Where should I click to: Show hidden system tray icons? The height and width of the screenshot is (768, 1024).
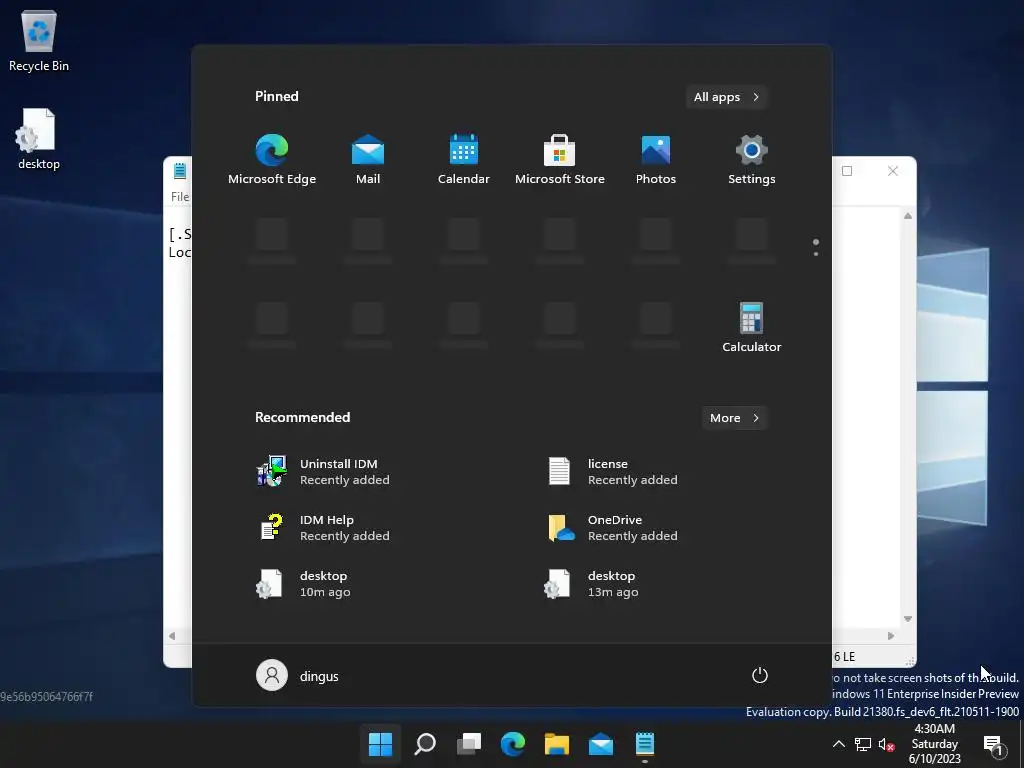tap(839, 744)
